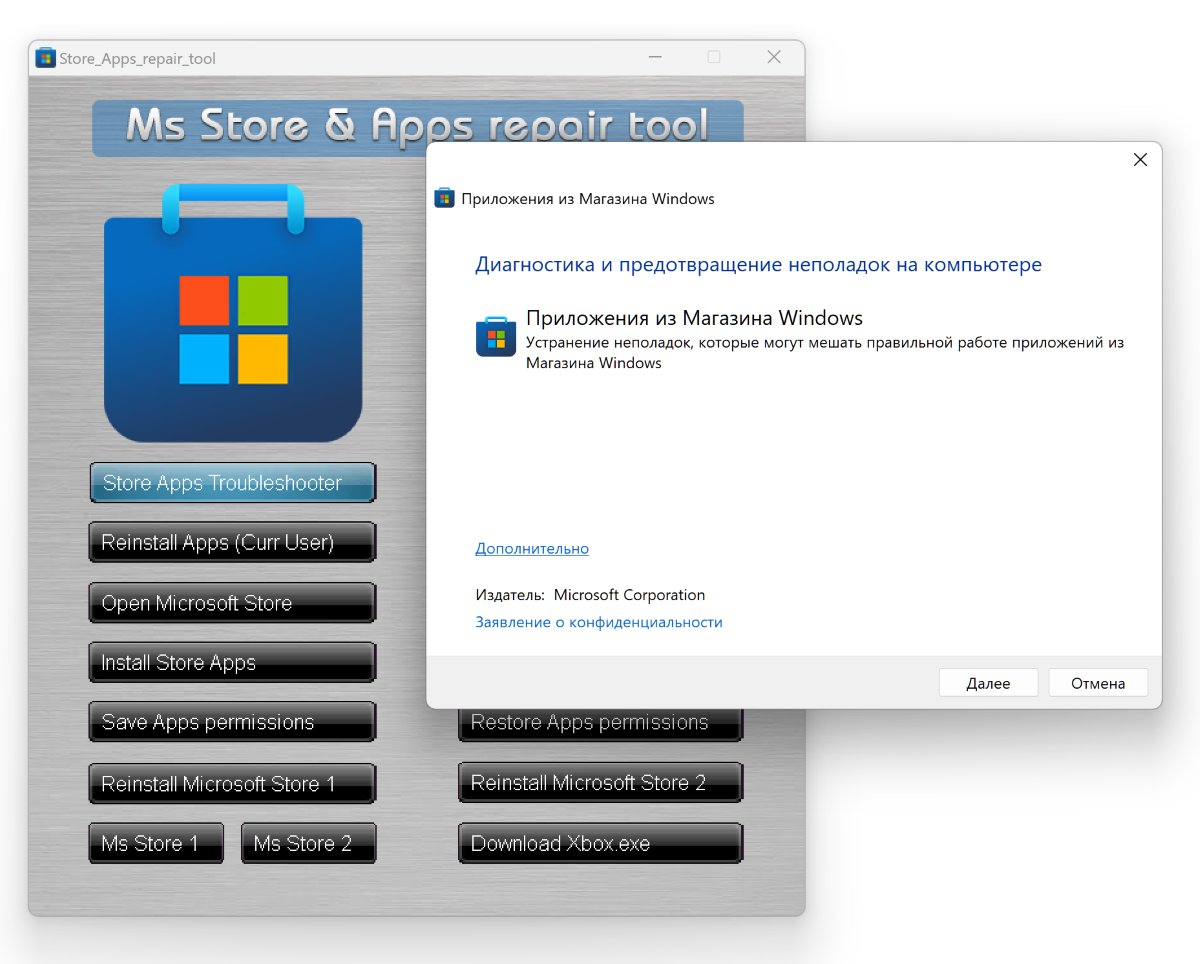Click the Ms Store 2 button
This screenshot has width=1200, height=964.
click(x=308, y=843)
